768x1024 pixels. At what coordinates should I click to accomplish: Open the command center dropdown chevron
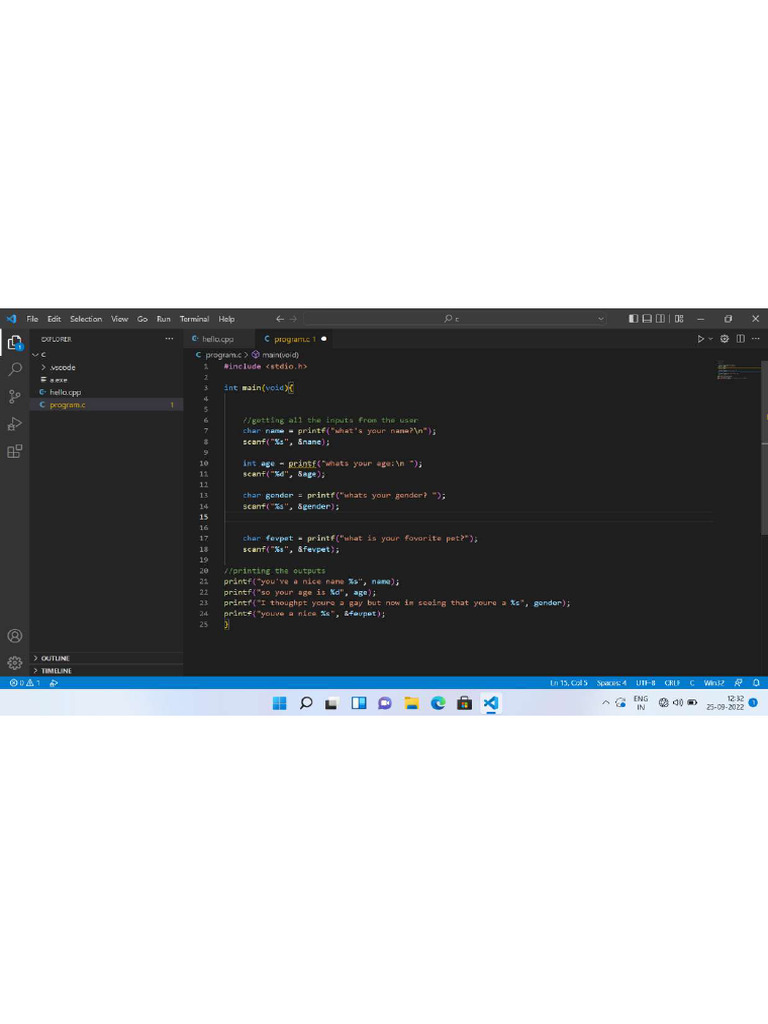[600, 319]
